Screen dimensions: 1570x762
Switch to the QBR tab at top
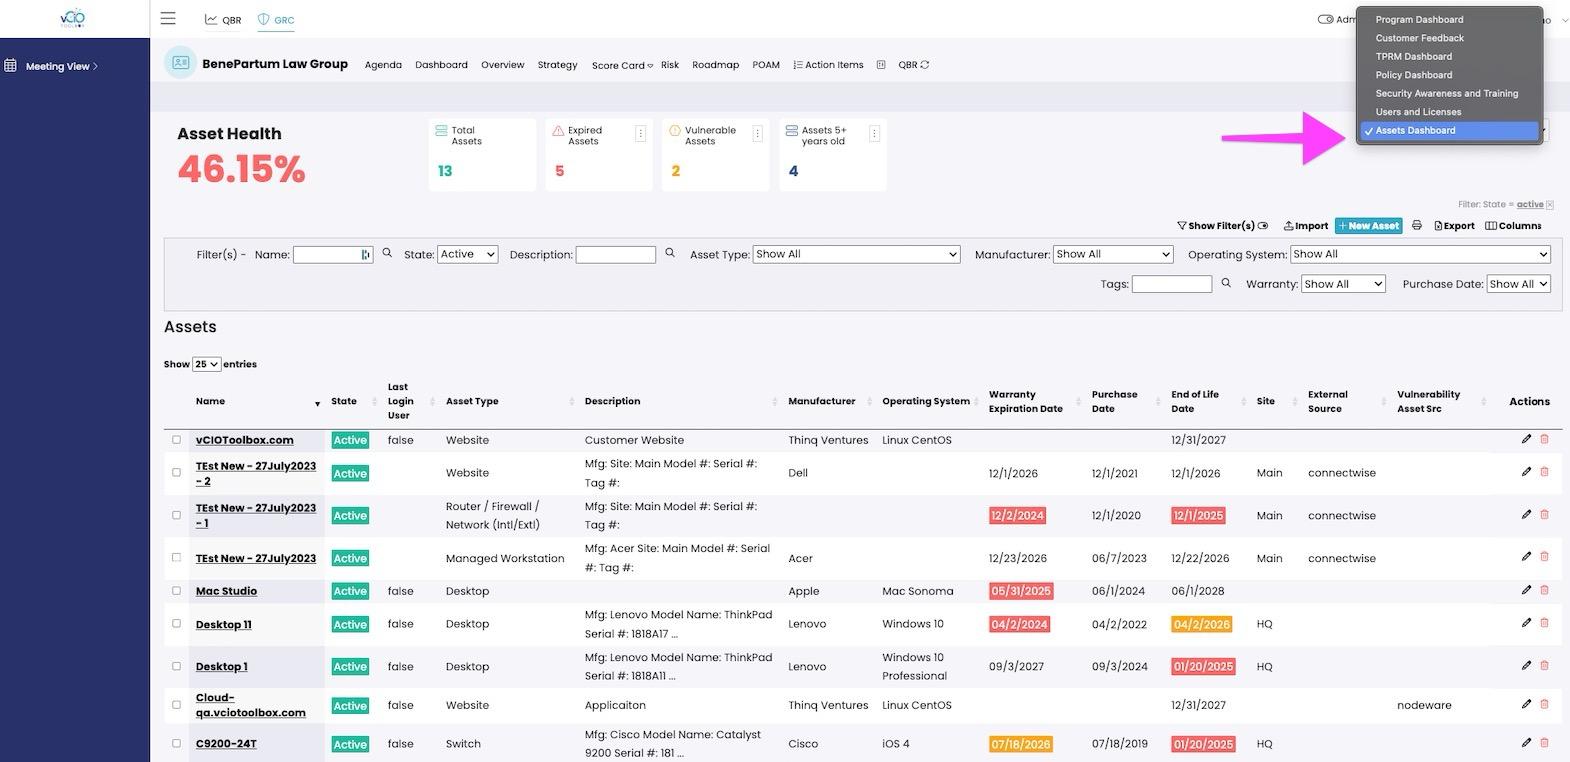223,19
